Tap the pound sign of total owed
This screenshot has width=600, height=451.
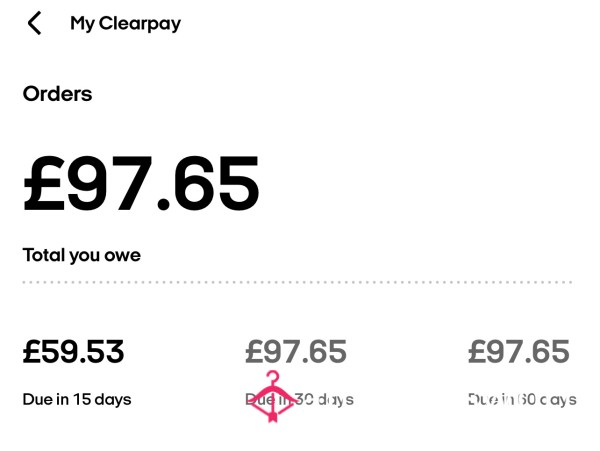click(x=43, y=184)
